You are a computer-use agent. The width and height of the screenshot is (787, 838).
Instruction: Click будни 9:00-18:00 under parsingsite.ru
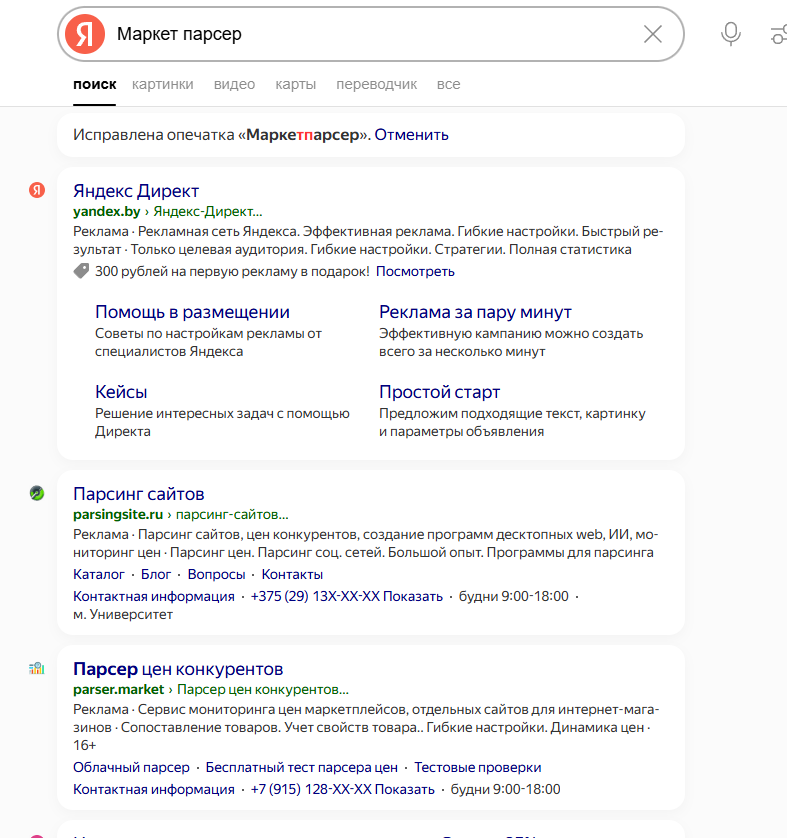pos(513,596)
